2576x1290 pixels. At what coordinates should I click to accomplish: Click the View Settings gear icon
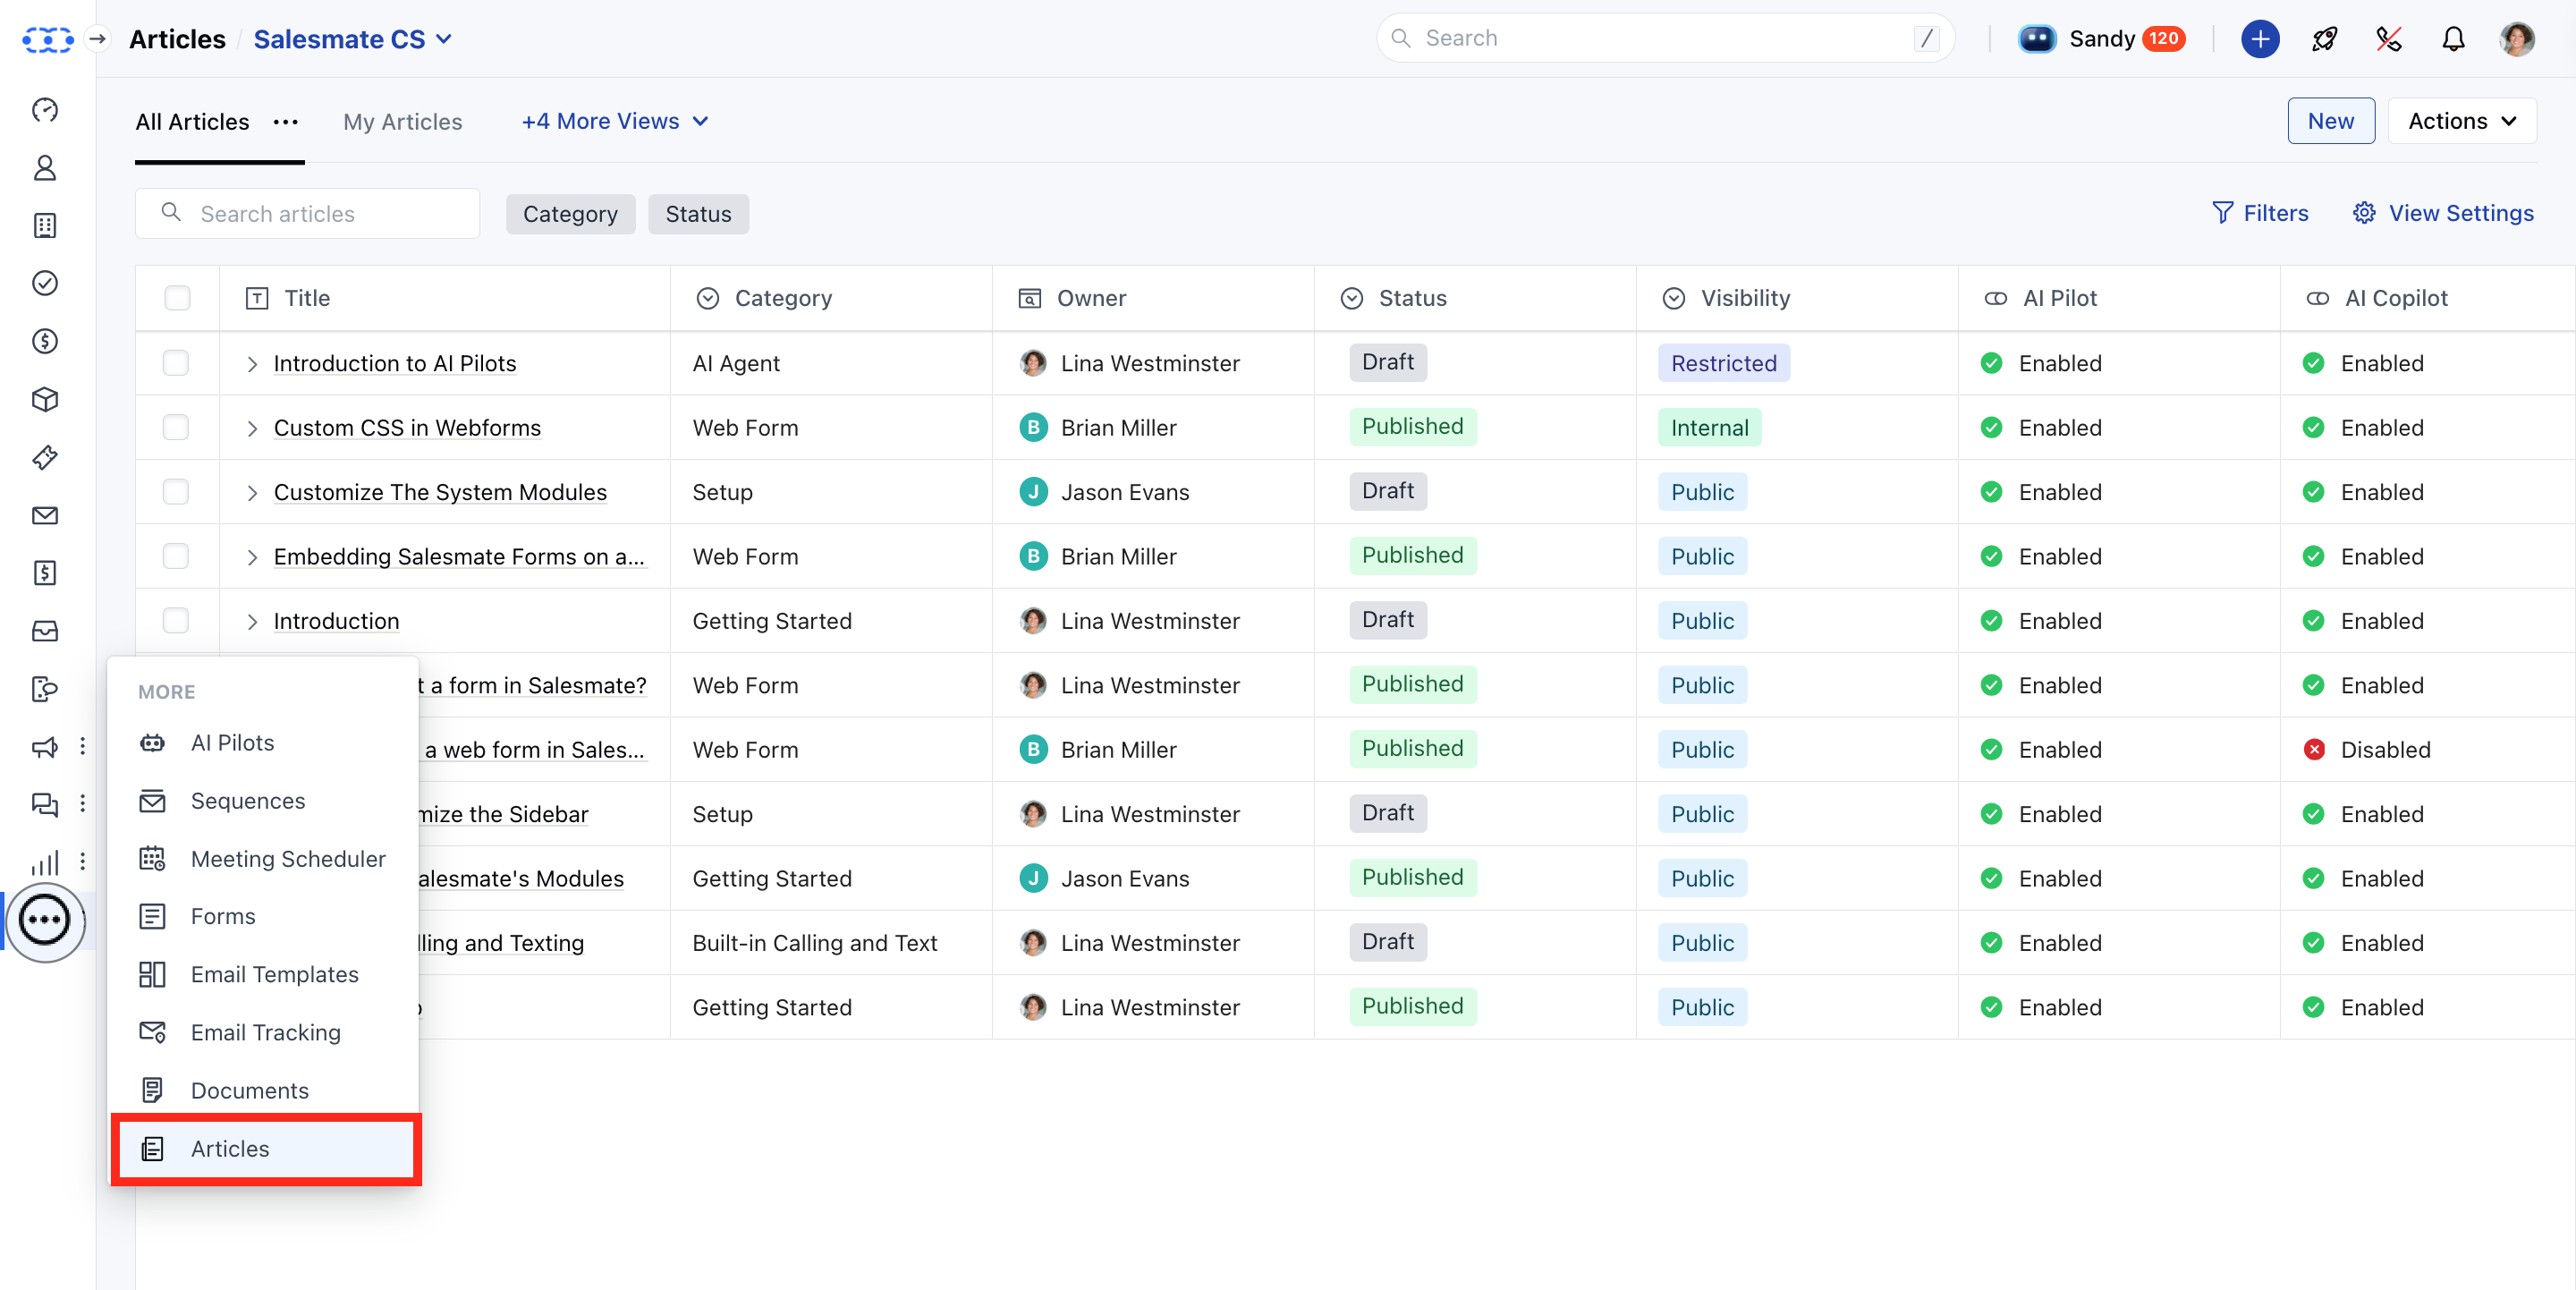pos(2364,213)
